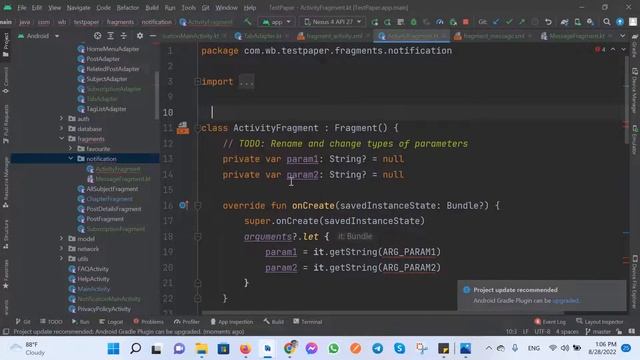This screenshot has height=360, width=640.
Task: Click the Search Everywhere magnifier icon
Action: tap(607, 22)
